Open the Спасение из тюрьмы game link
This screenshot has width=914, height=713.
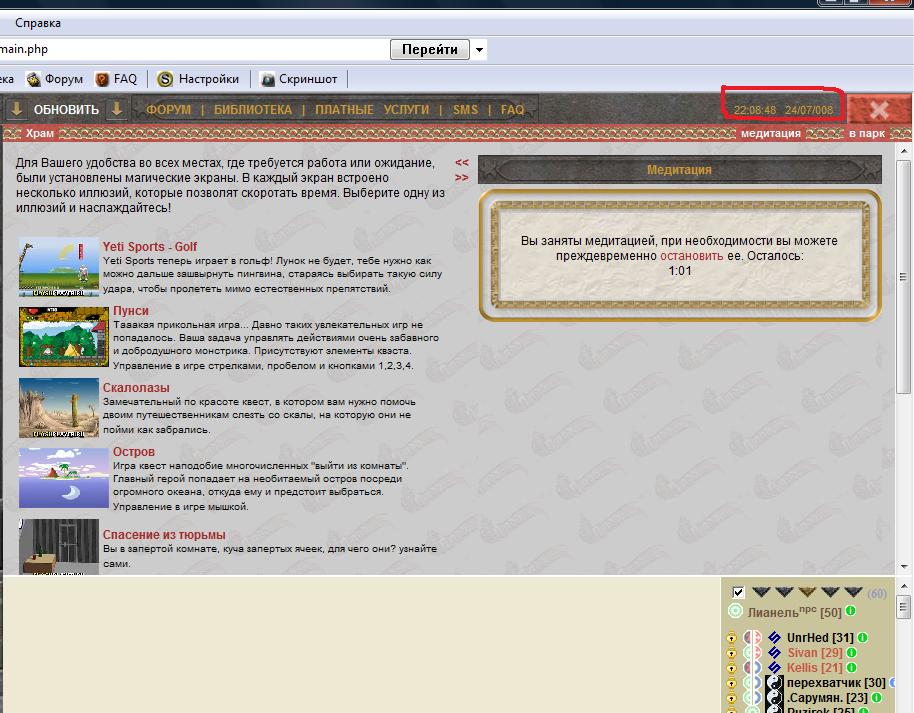click(x=164, y=535)
